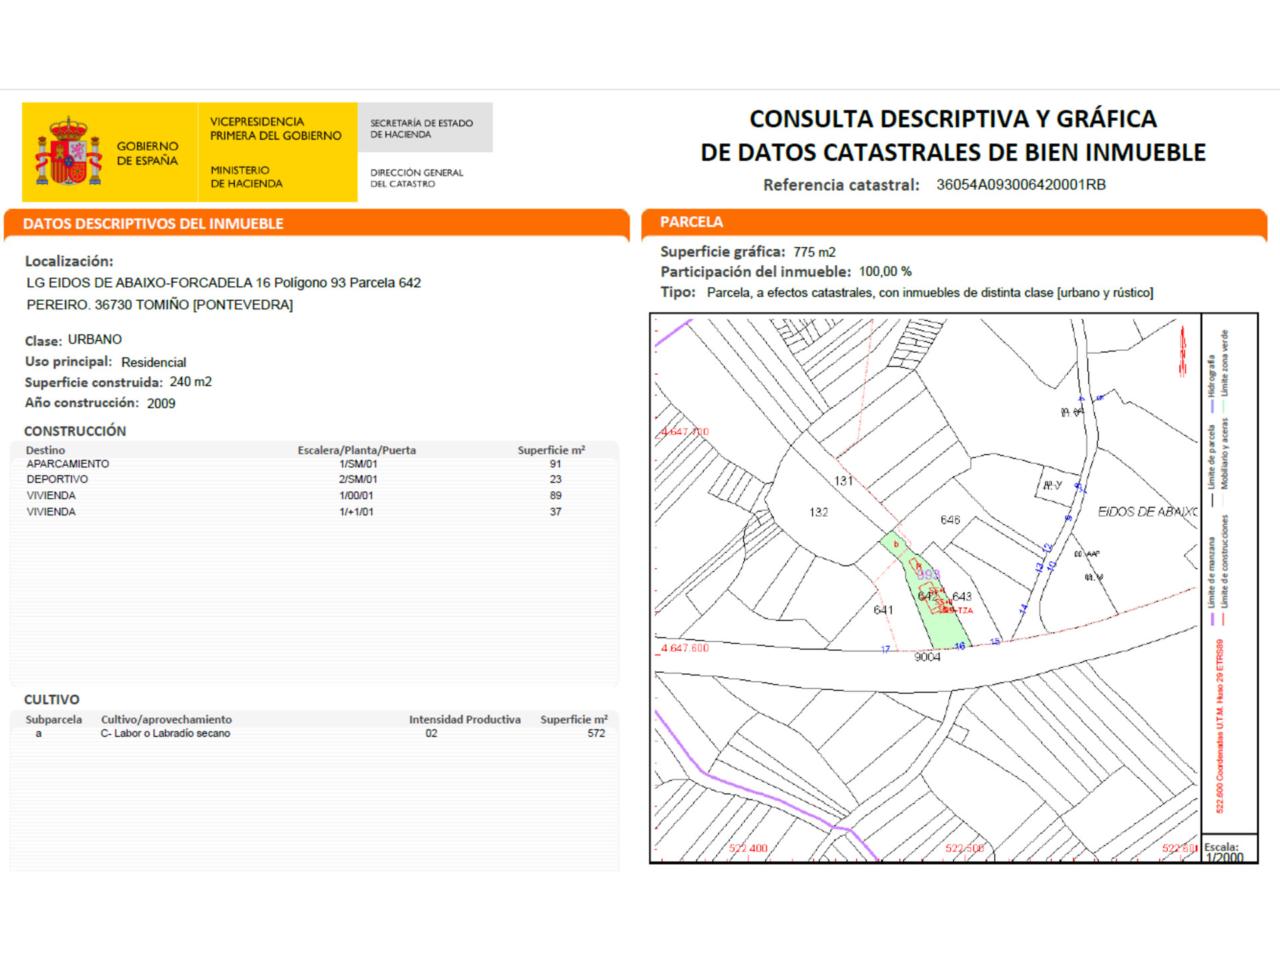Click the 'Intensidad Productiva' column header
1280x960 pixels.
point(465,719)
